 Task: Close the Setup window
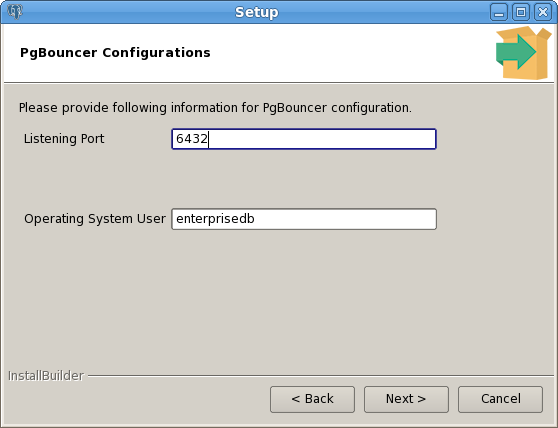(543, 12)
